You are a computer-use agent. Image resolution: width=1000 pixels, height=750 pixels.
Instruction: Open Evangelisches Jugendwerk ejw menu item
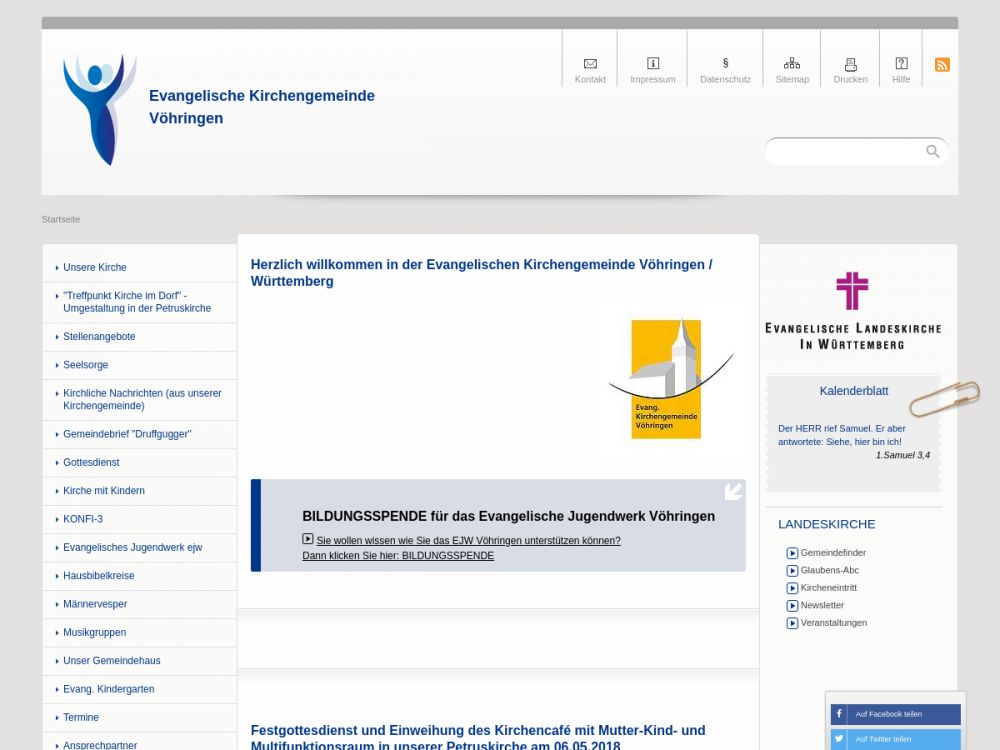point(132,548)
